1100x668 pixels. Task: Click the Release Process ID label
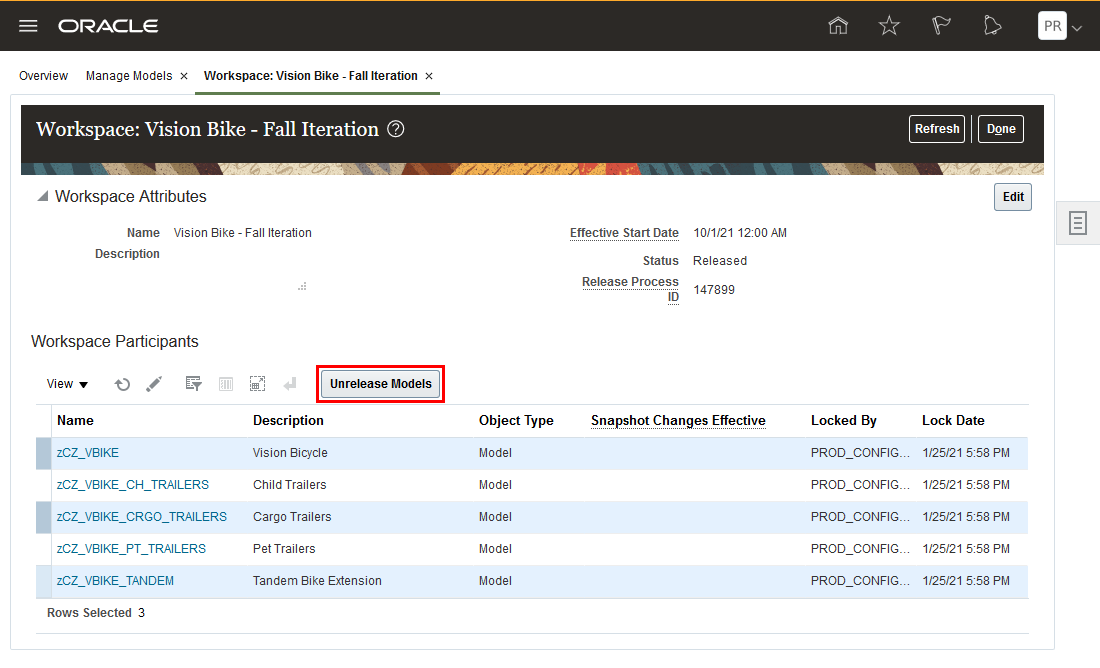pyautogui.click(x=631, y=289)
